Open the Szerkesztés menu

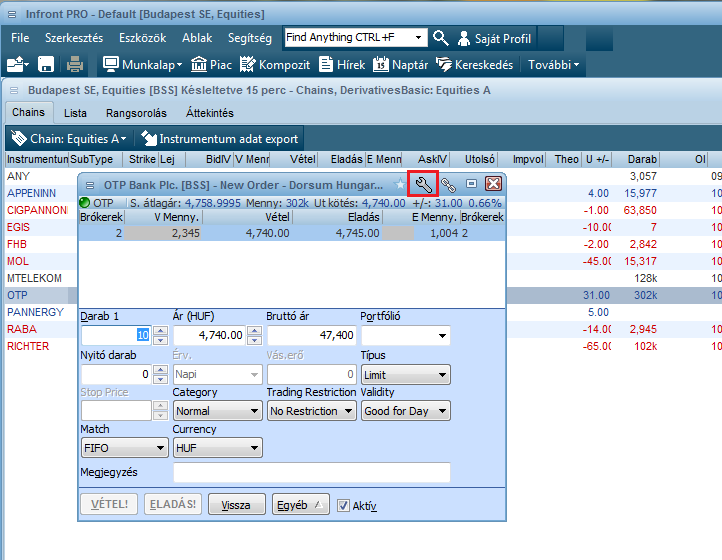[74, 38]
